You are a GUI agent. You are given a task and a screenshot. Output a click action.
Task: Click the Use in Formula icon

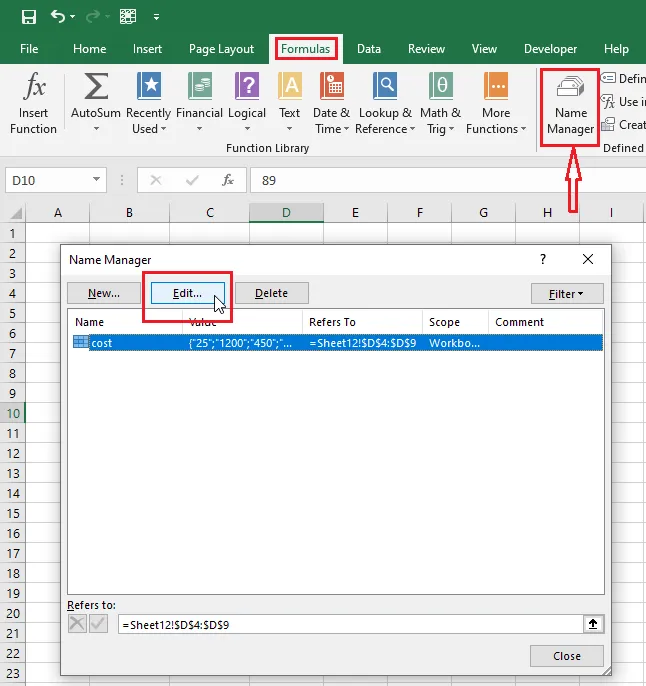[x=608, y=102]
